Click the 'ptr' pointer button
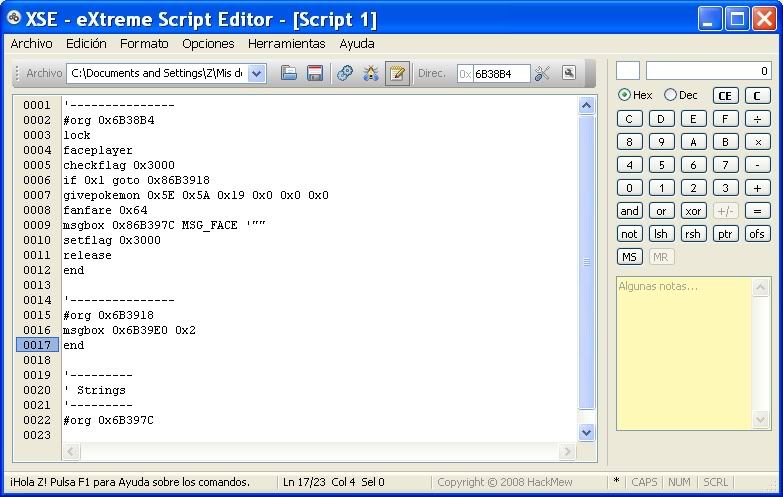The image size is (783, 497). coord(725,234)
